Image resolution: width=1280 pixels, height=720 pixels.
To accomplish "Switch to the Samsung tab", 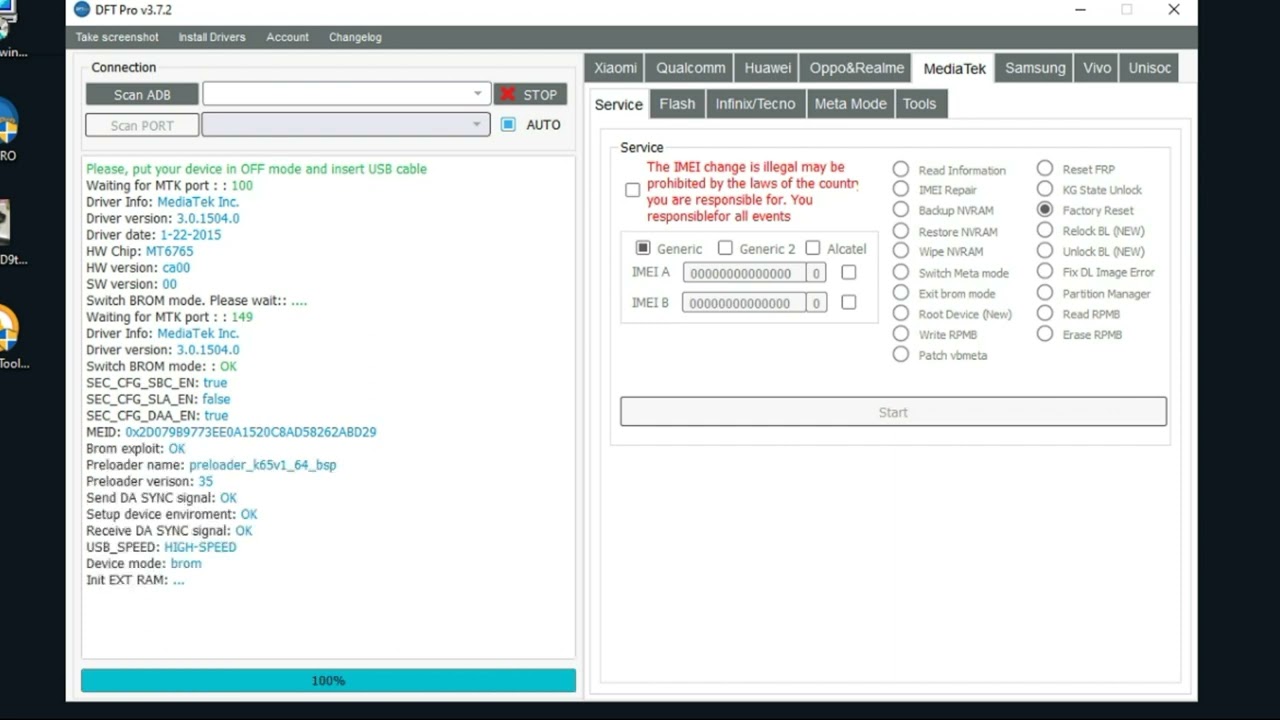I will click(1035, 68).
